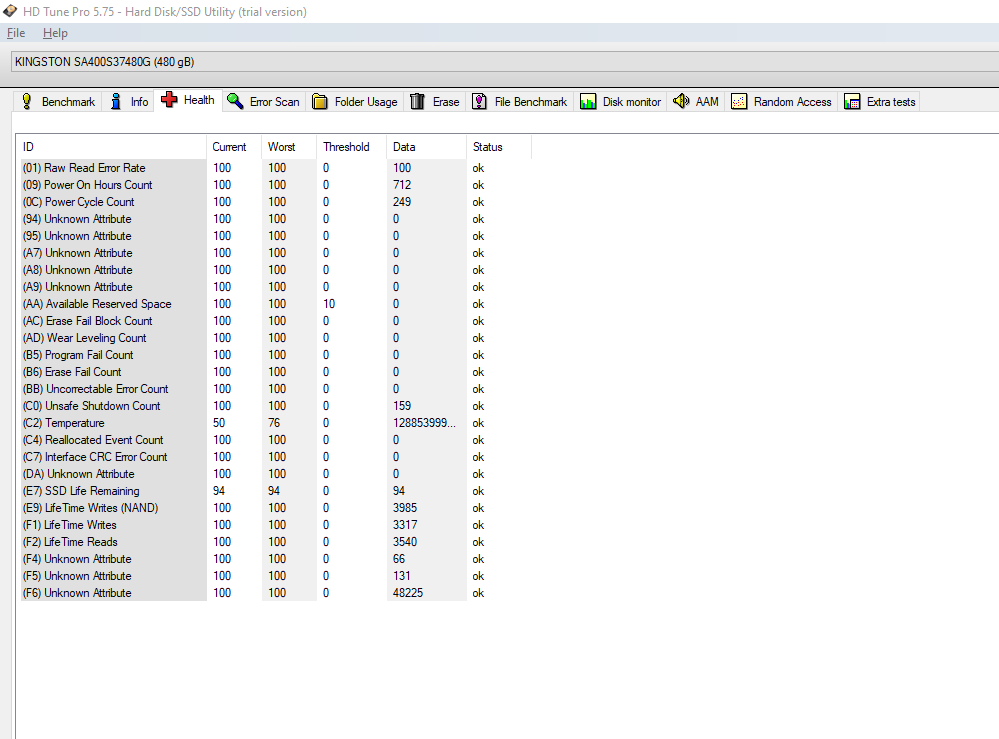The image size is (999, 739).
Task: Click the Threshold column header
Action: (351, 147)
